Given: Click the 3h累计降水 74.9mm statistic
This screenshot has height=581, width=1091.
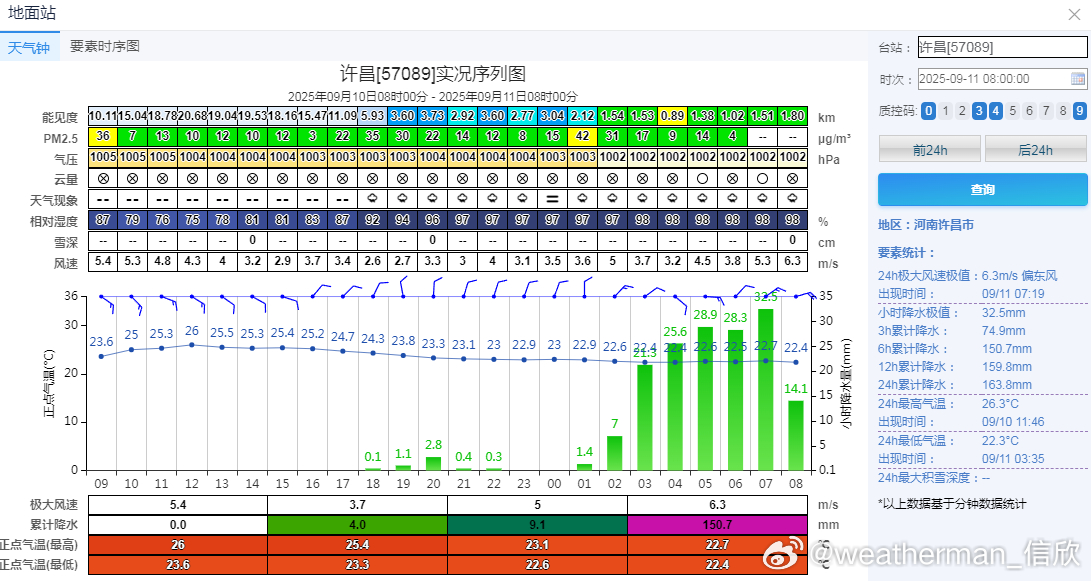Looking at the screenshot, I should [x=952, y=331].
